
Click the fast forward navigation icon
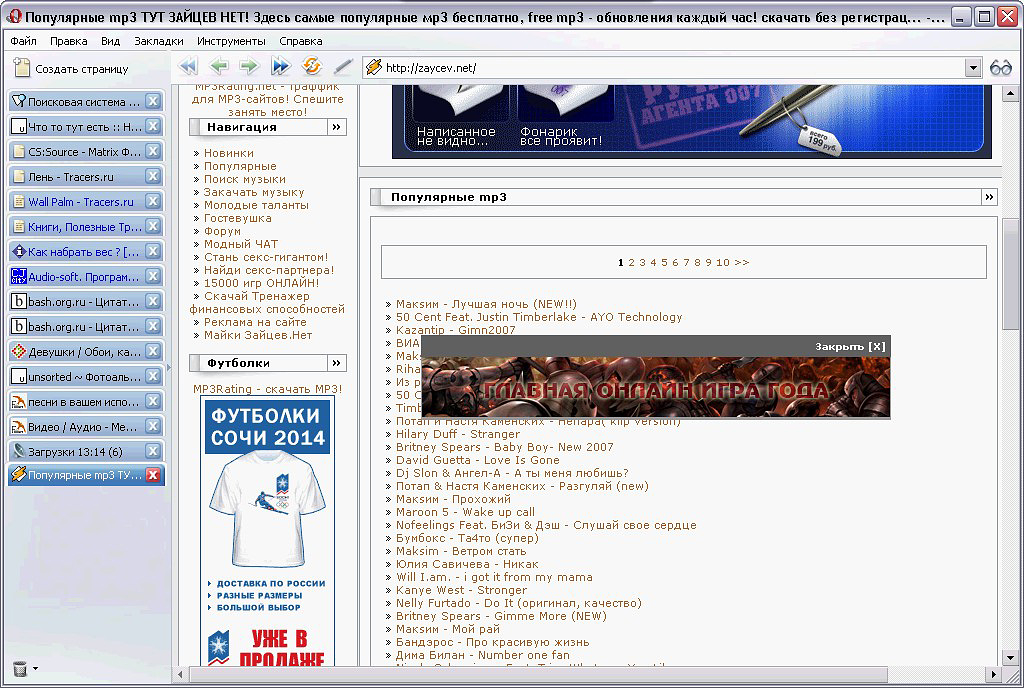[281, 66]
